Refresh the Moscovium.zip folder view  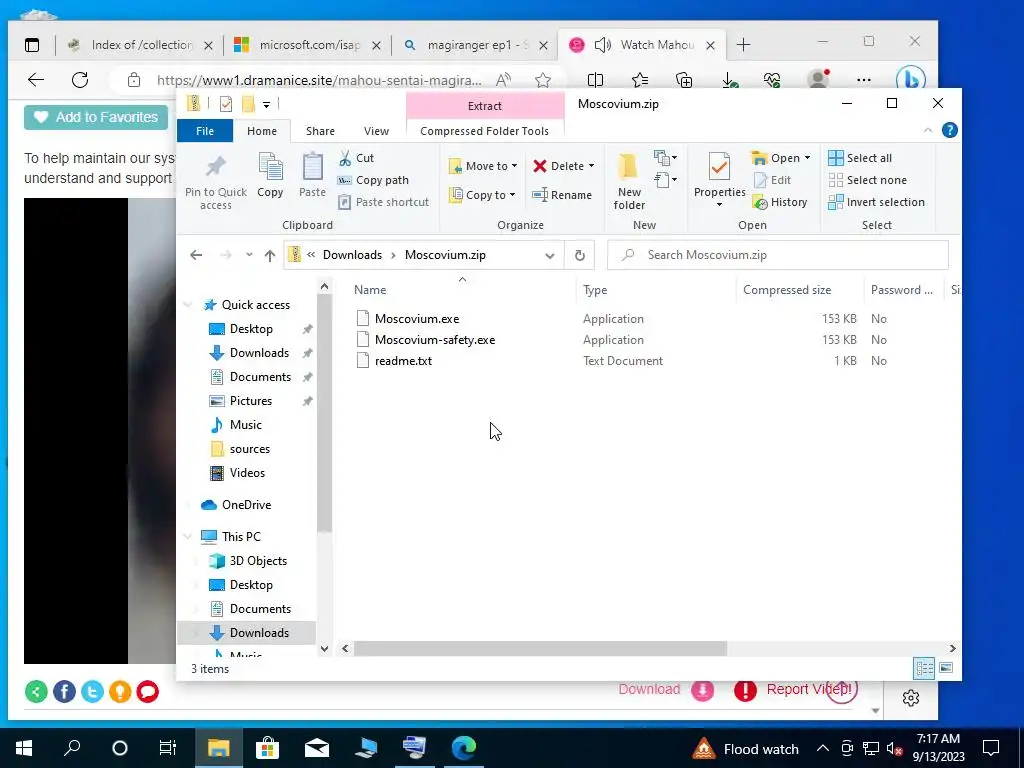[579, 255]
